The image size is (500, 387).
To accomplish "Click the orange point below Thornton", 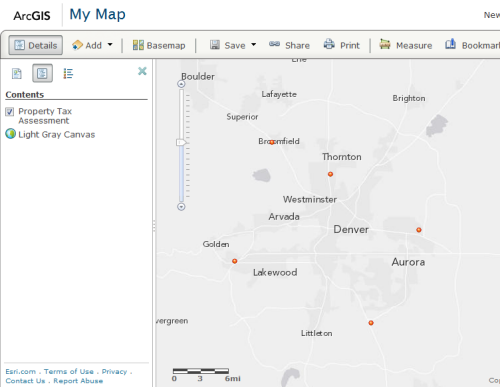I will coord(330,174).
